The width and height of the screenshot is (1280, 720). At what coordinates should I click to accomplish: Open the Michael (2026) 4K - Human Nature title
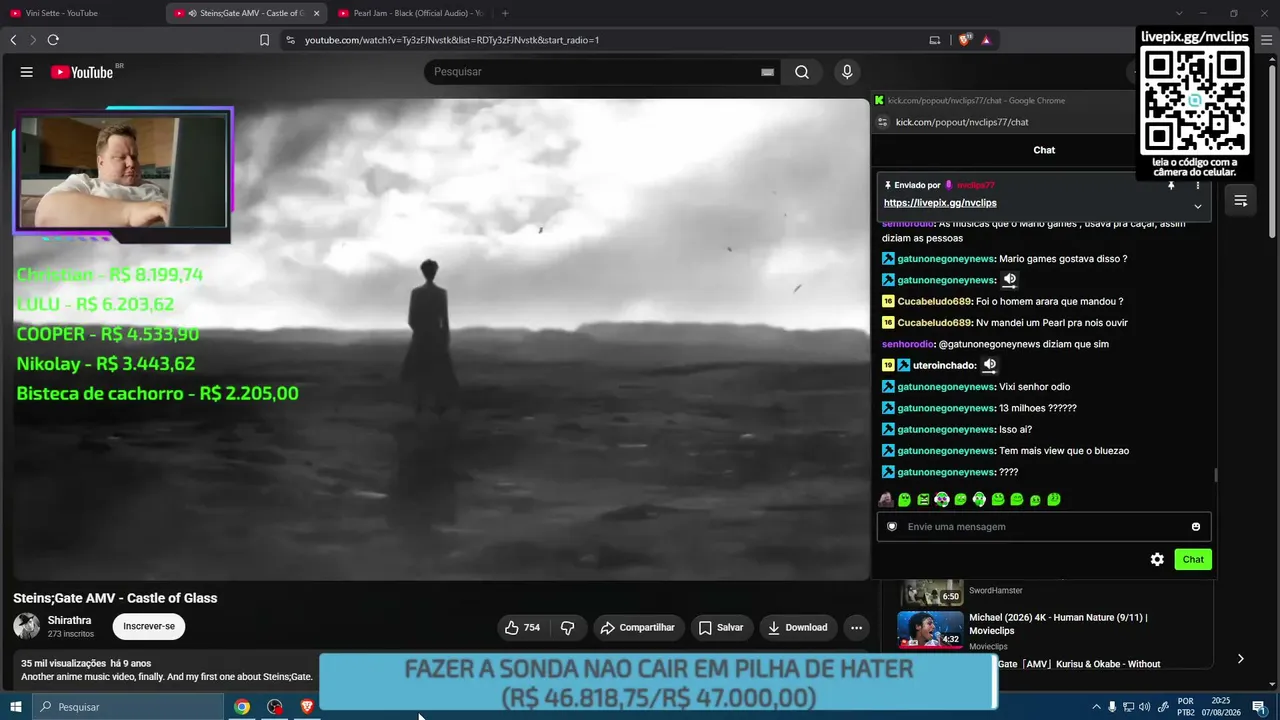coord(1058,624)
